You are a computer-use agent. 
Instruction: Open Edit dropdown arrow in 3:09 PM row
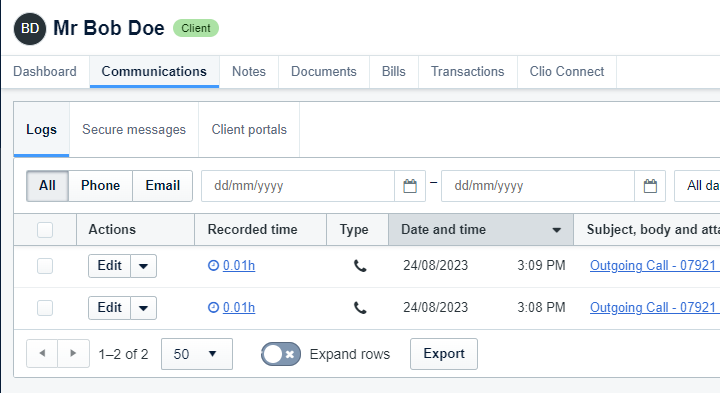(143, 266)
